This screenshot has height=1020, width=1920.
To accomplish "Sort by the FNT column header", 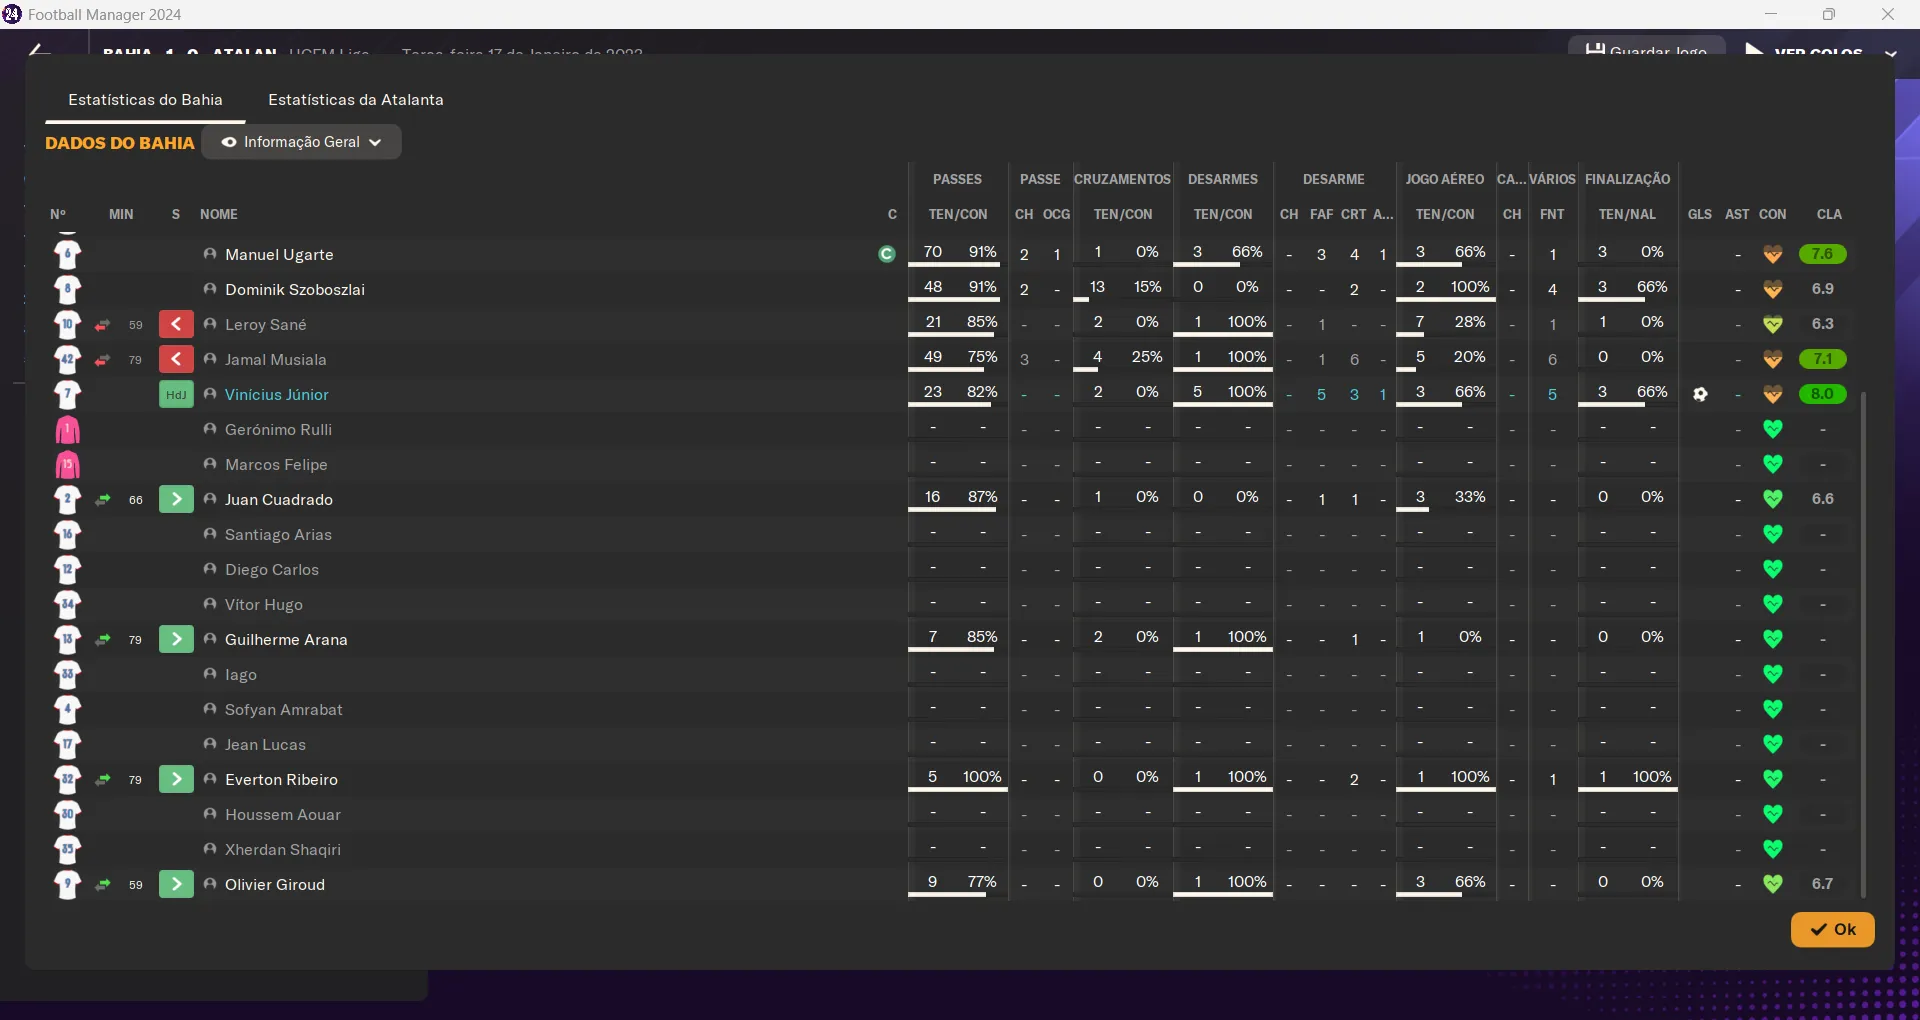I will coord(1552,214).
